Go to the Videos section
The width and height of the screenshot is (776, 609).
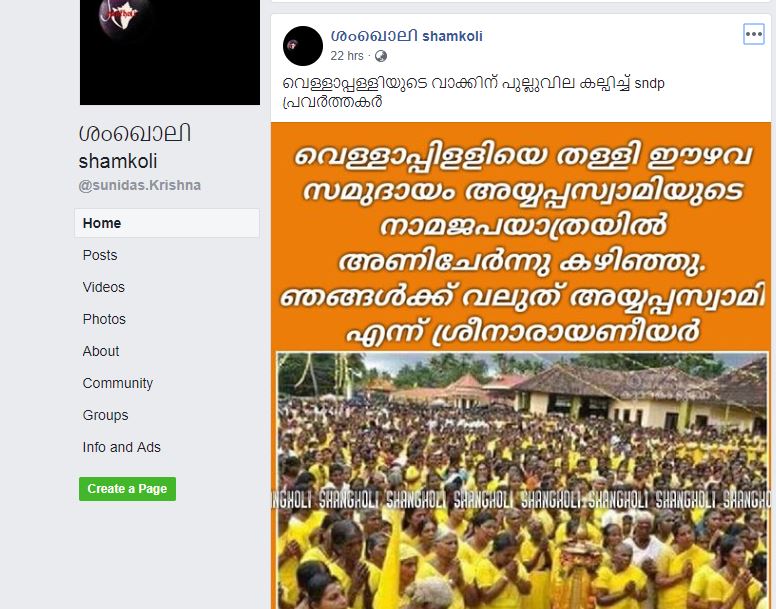tap(103, 287)
